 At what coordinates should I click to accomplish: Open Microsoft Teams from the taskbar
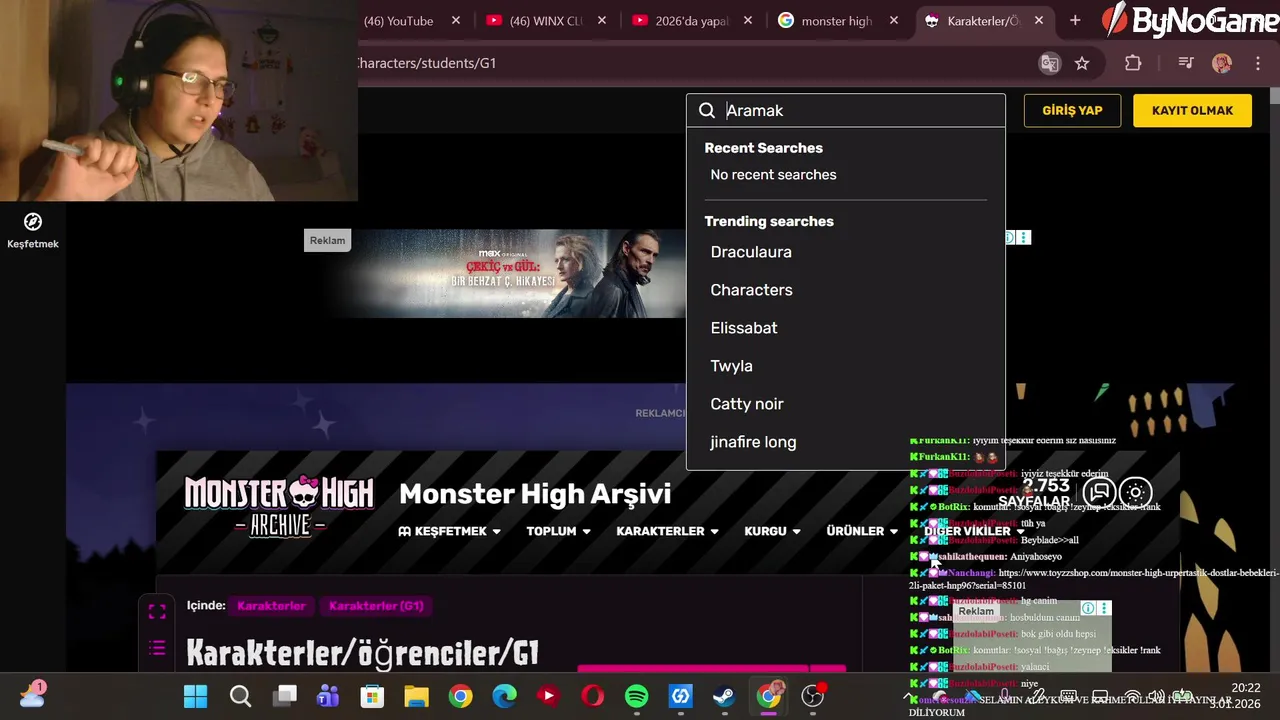[x=328, y=696]
